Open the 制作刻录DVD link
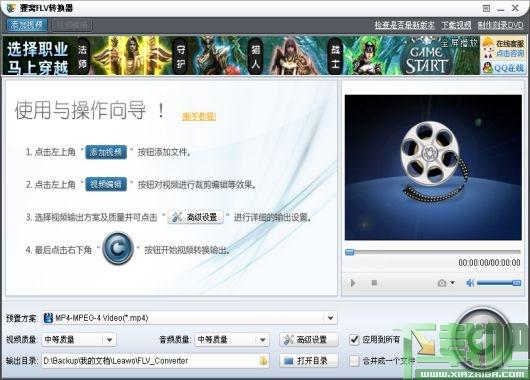 (x=500, y=25)
